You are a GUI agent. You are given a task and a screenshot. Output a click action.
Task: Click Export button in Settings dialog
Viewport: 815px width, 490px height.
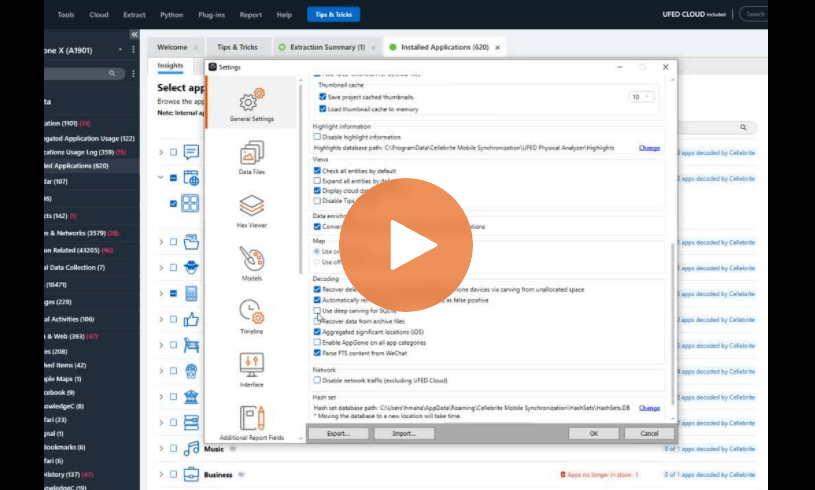pyautogui.click(x=338, y=433)
